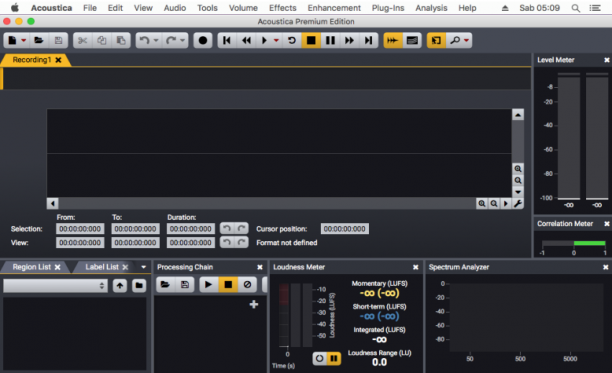Redo the view change
Viewport: 612px width, 373px height.
242,242
